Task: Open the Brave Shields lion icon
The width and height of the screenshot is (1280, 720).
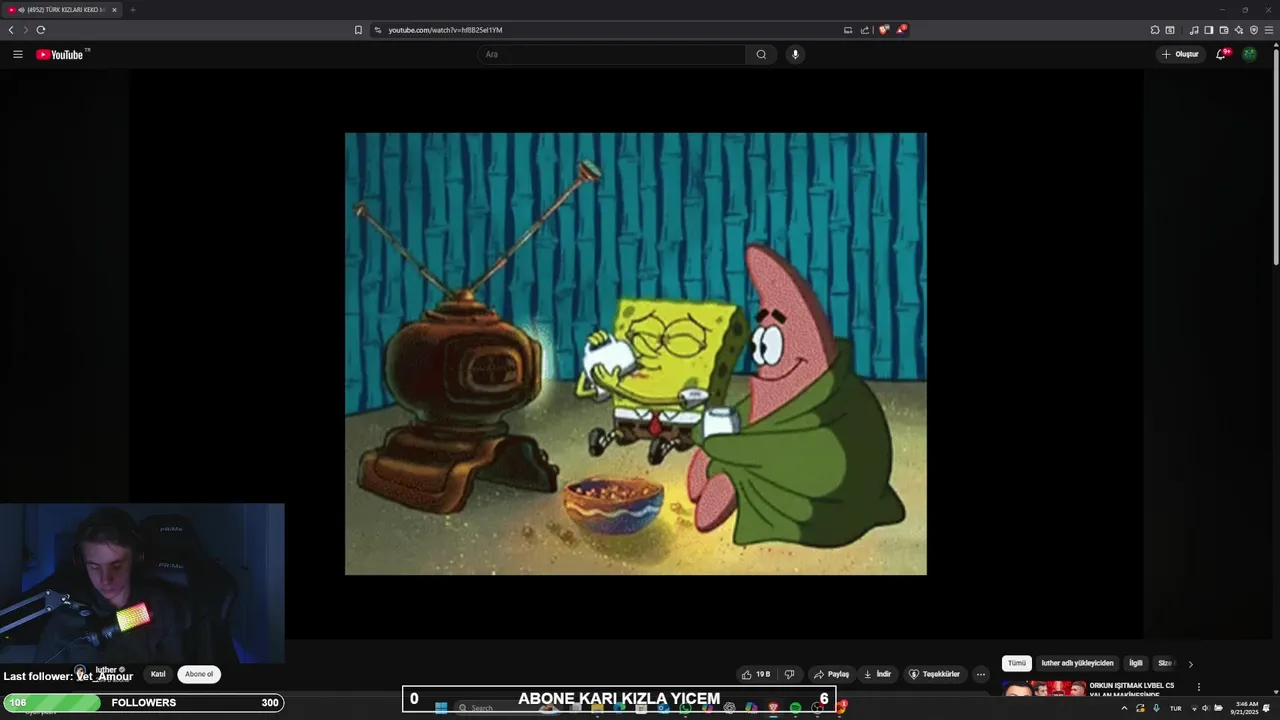Action: pos(883,30)
